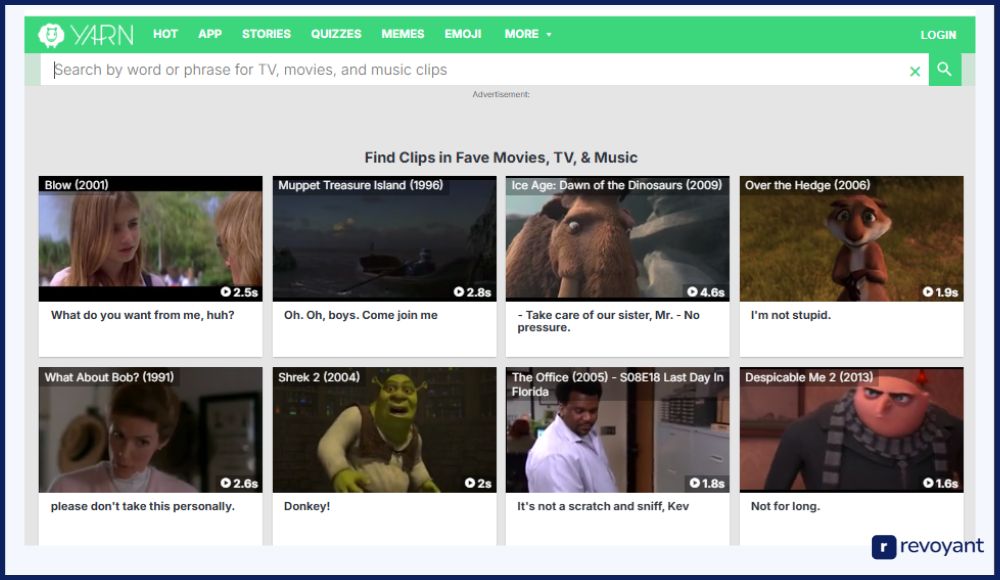Click the quote "Not for long."
Image resolution: width=1000 pixels, height=580 pixels.
[x=786, y=506]
